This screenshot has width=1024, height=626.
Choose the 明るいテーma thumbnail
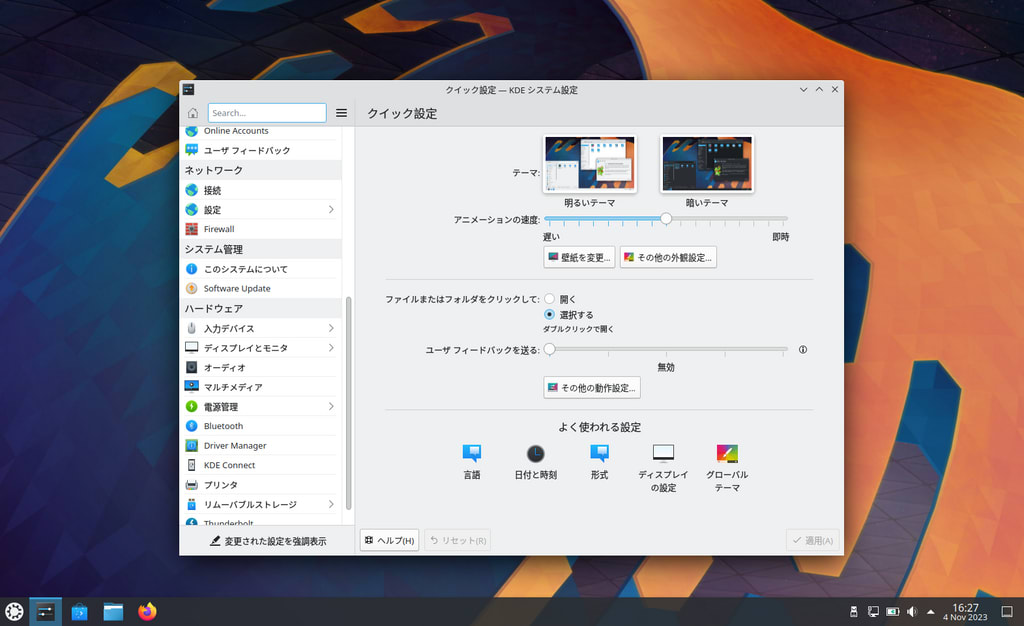590,164
